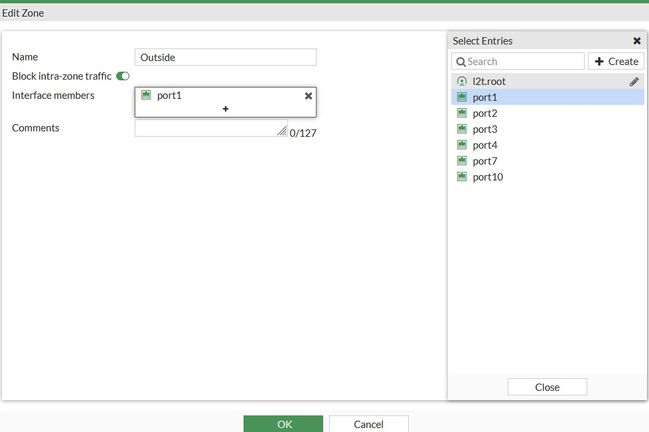
Task: Click the port10 interface icon
Action: point(462,177)
